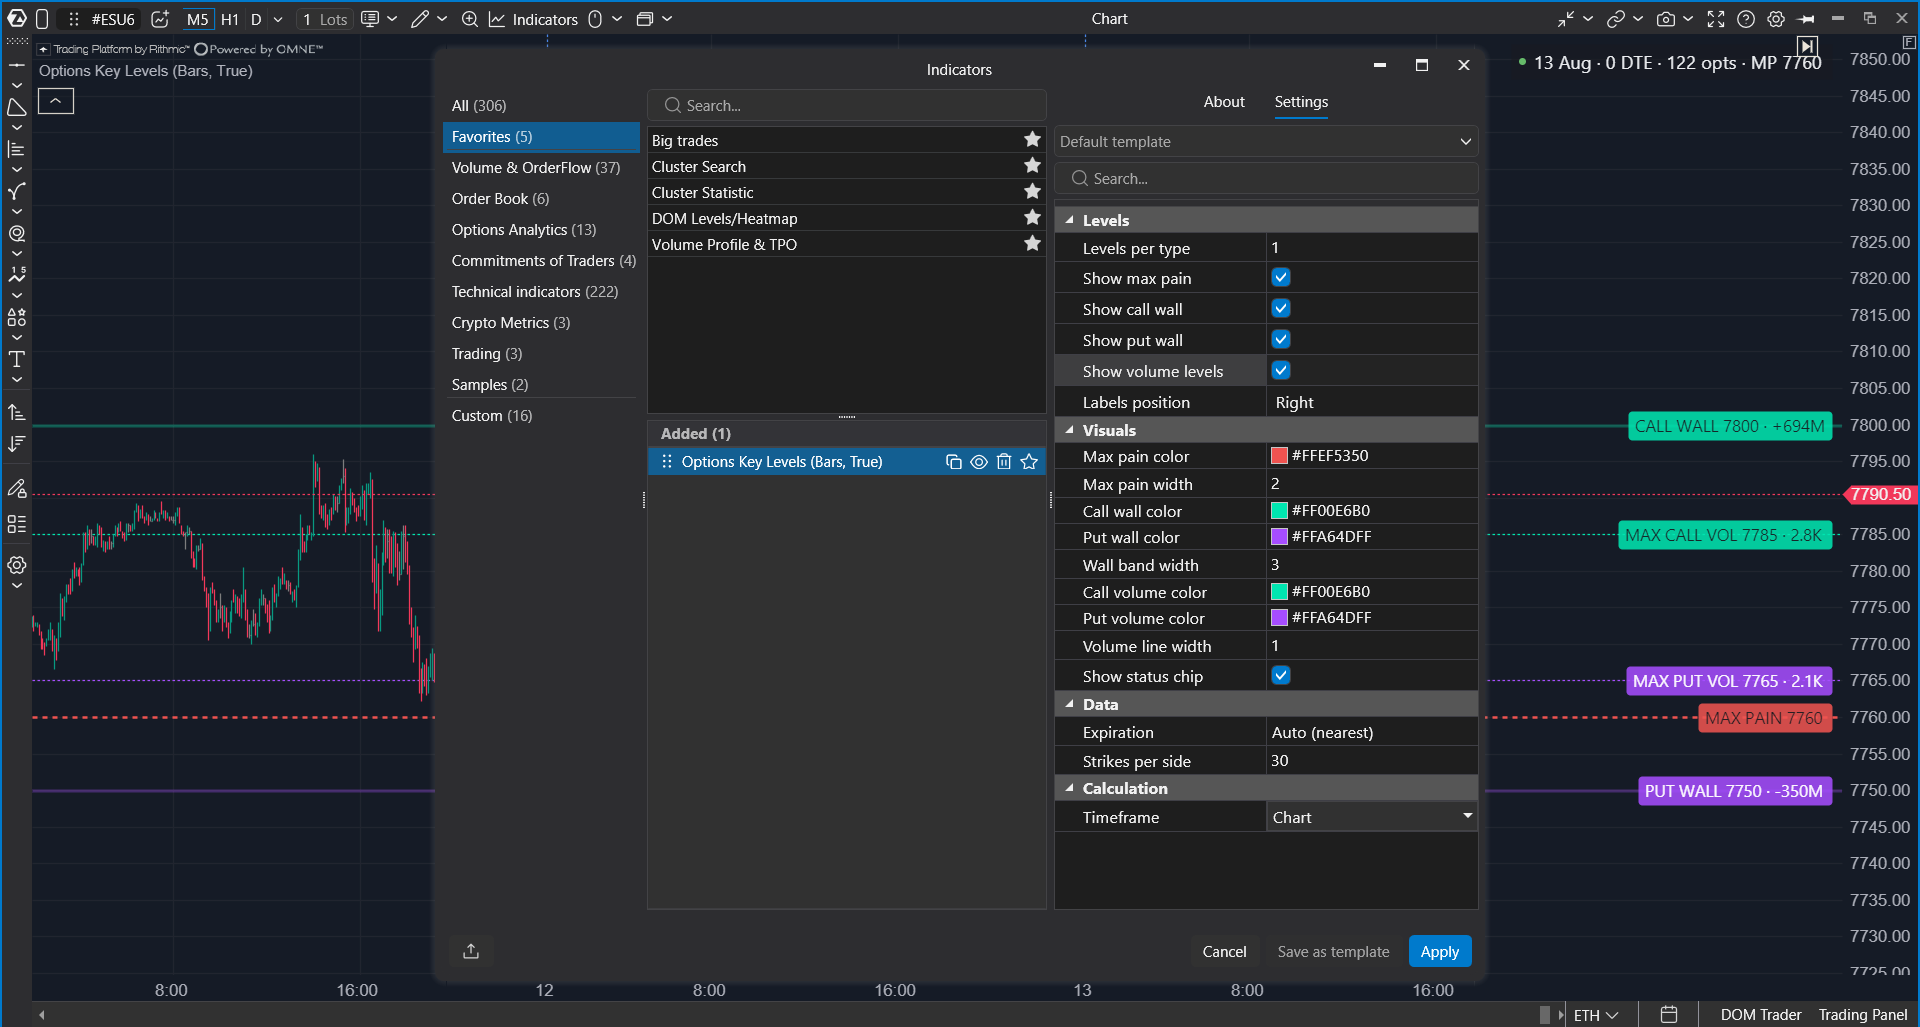Collapse the Calculation settings section
This screenshot has width=1920, height=1027.
[x=1070, y=788]
